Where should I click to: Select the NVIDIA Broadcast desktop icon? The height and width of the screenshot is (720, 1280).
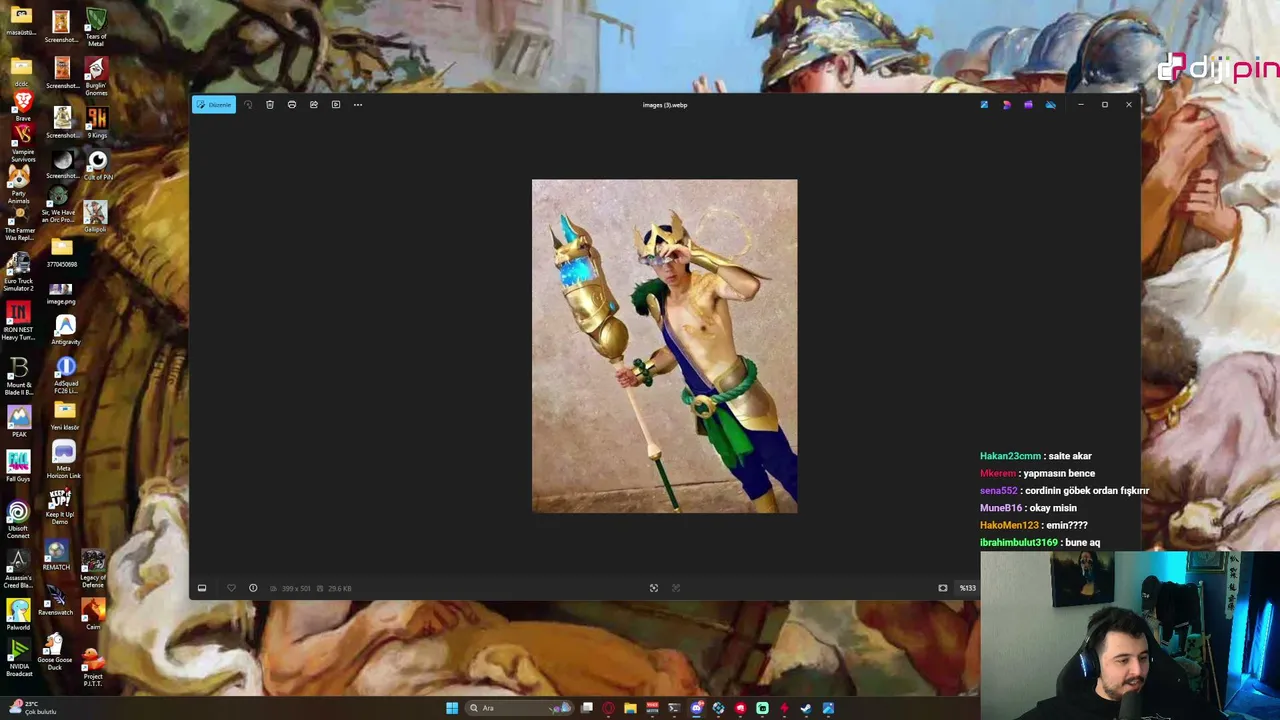pos(19,658)
